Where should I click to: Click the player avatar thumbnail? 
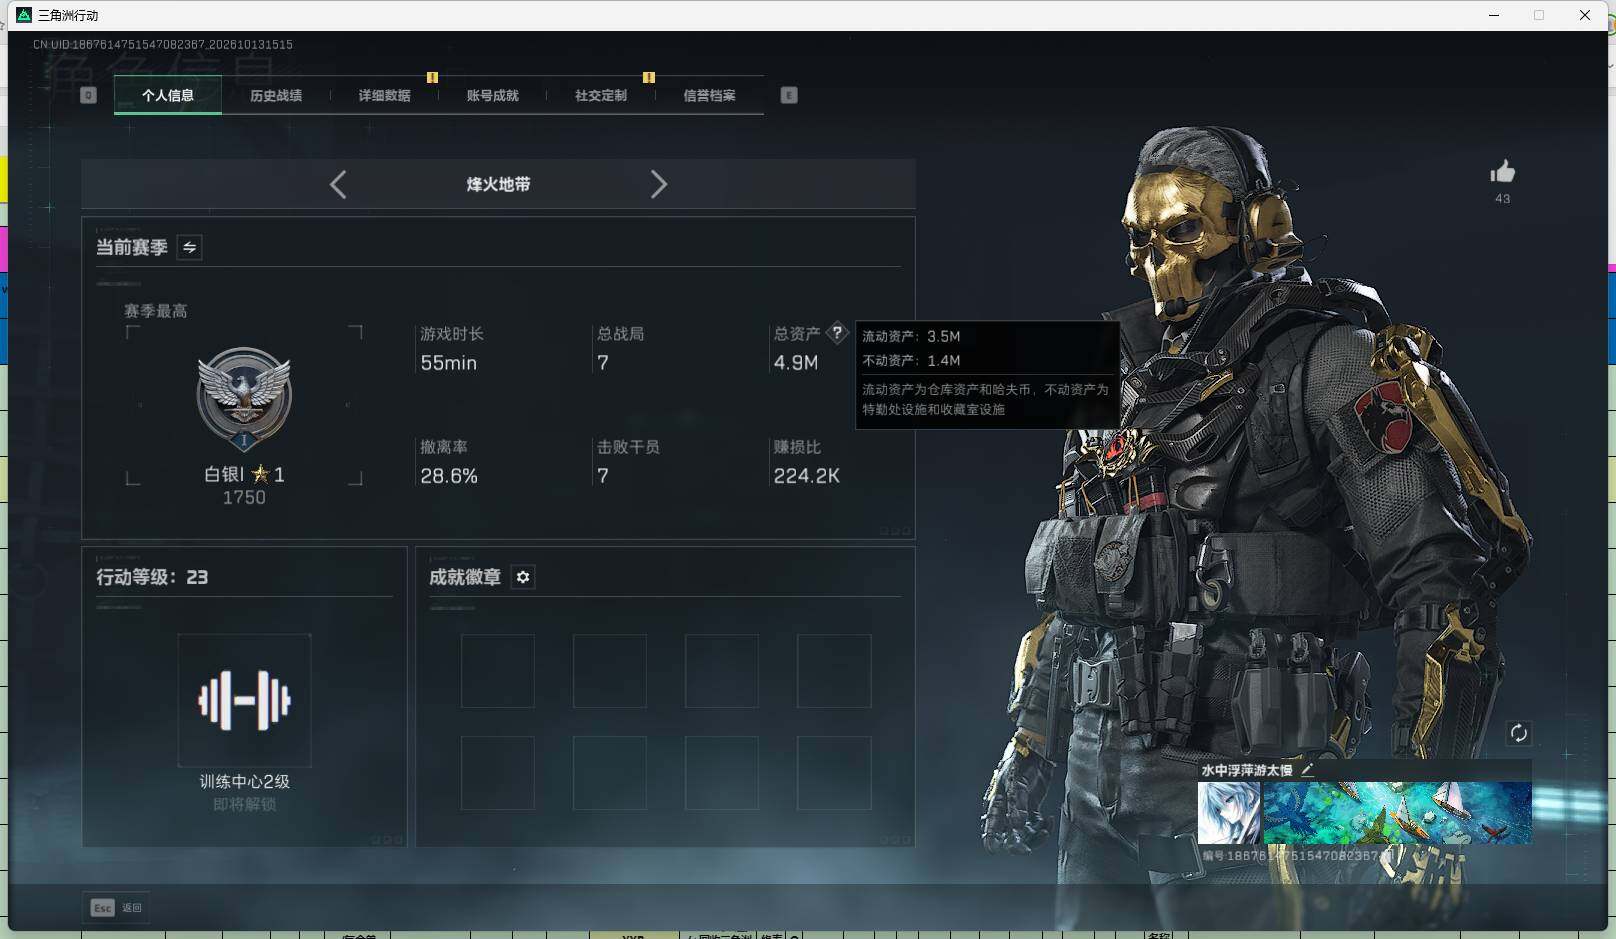click(x=1229, y=813)
